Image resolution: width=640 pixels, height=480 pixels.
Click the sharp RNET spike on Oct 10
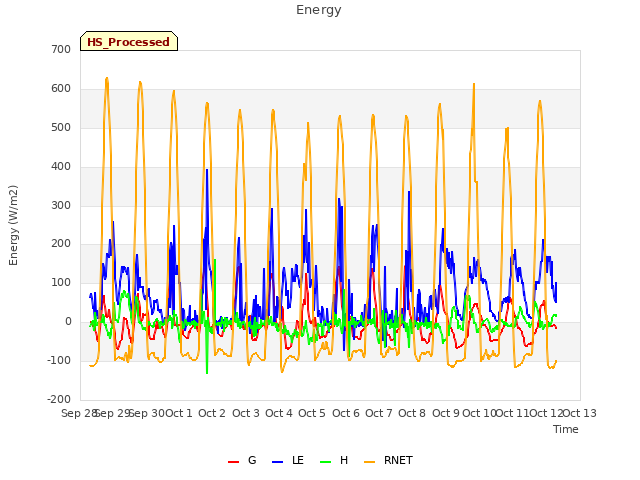click(474, 84)
